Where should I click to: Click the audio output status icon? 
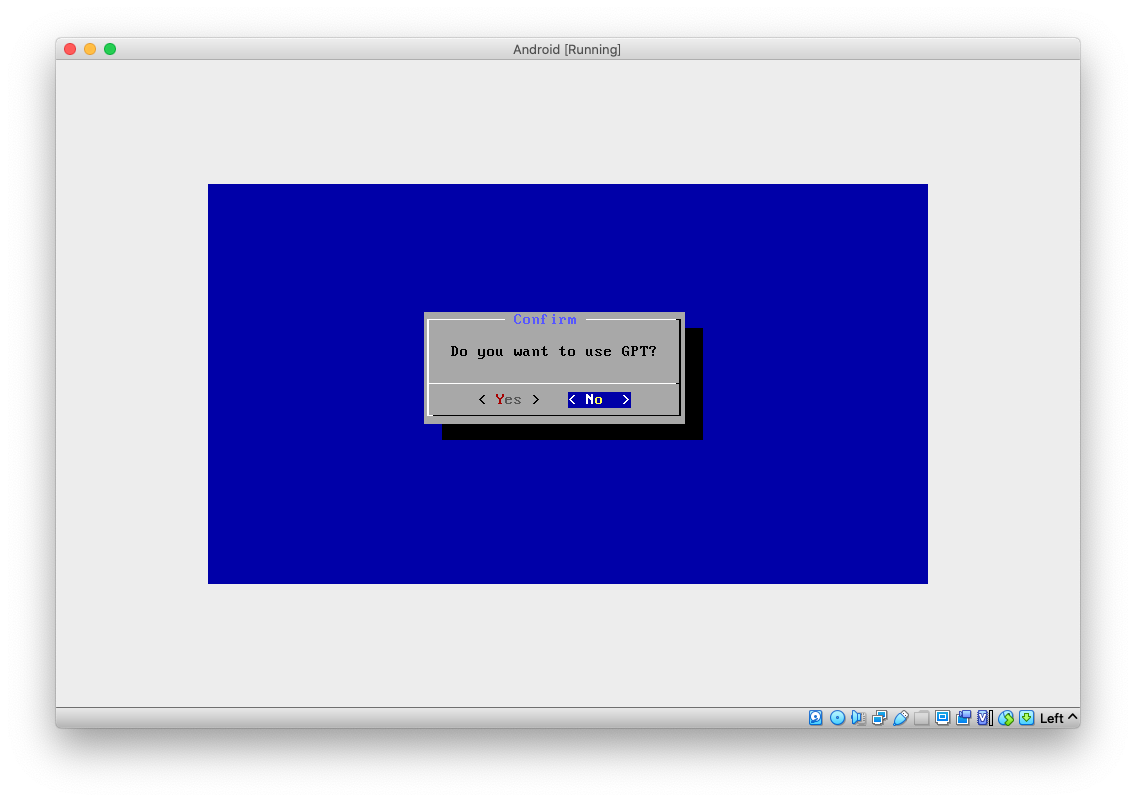point(858,717)
